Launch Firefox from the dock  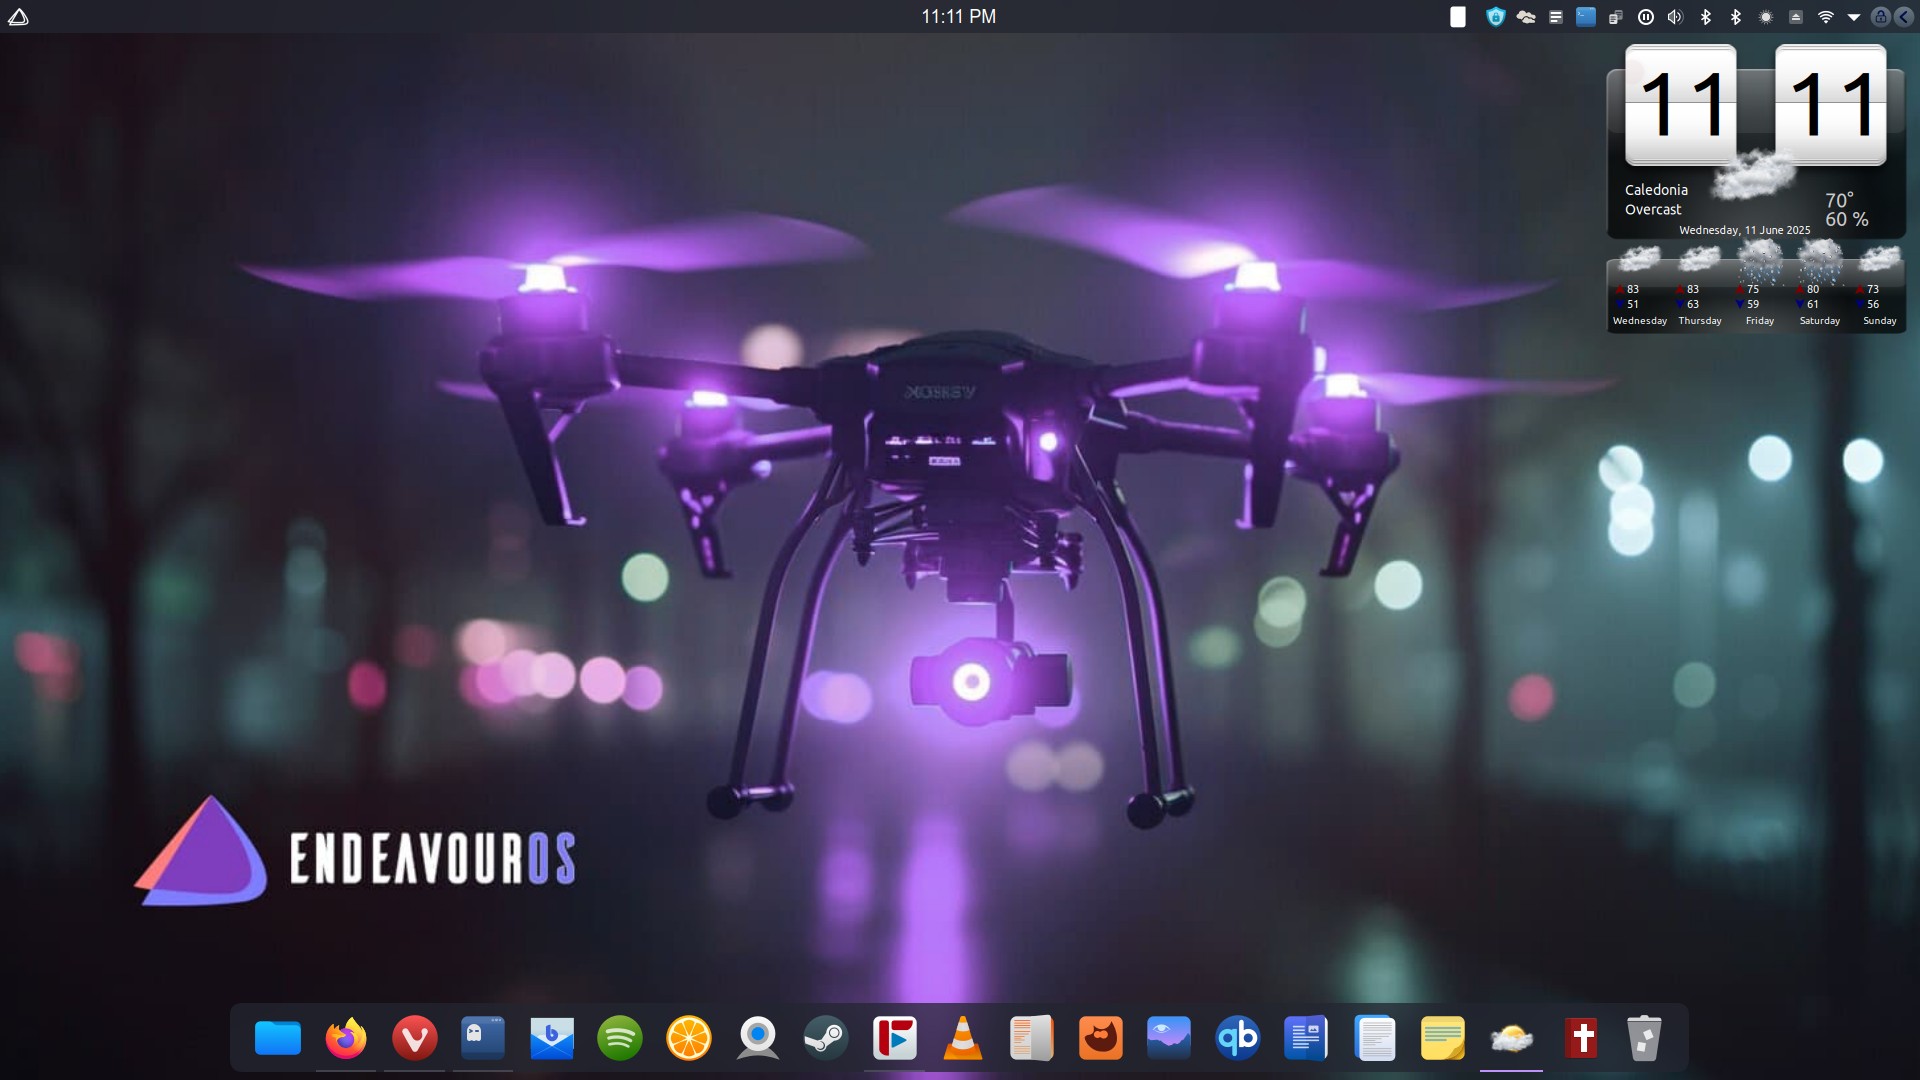(x=346, y=1038)
